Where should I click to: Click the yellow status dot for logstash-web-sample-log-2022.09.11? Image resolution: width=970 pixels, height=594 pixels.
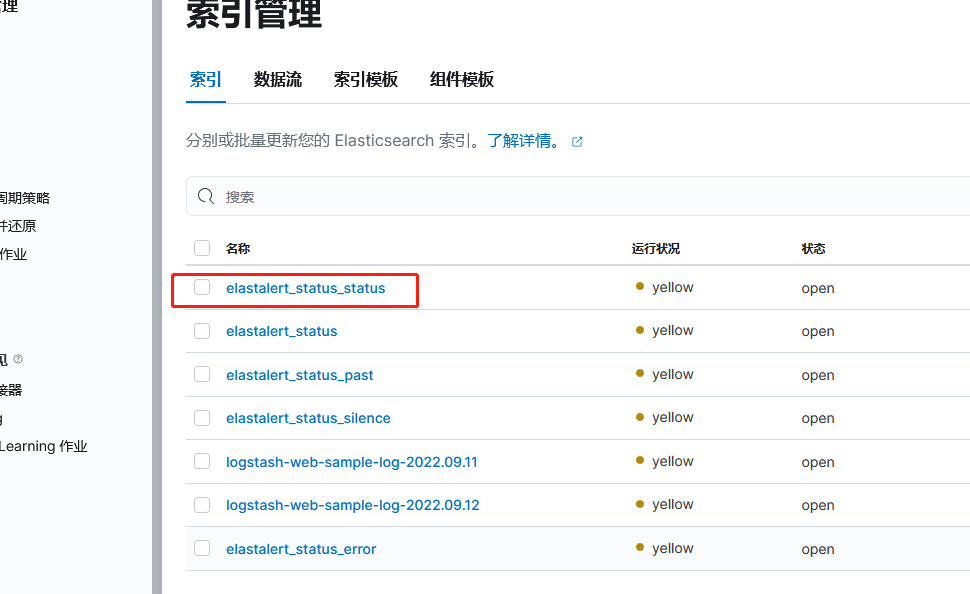point(639,461)
